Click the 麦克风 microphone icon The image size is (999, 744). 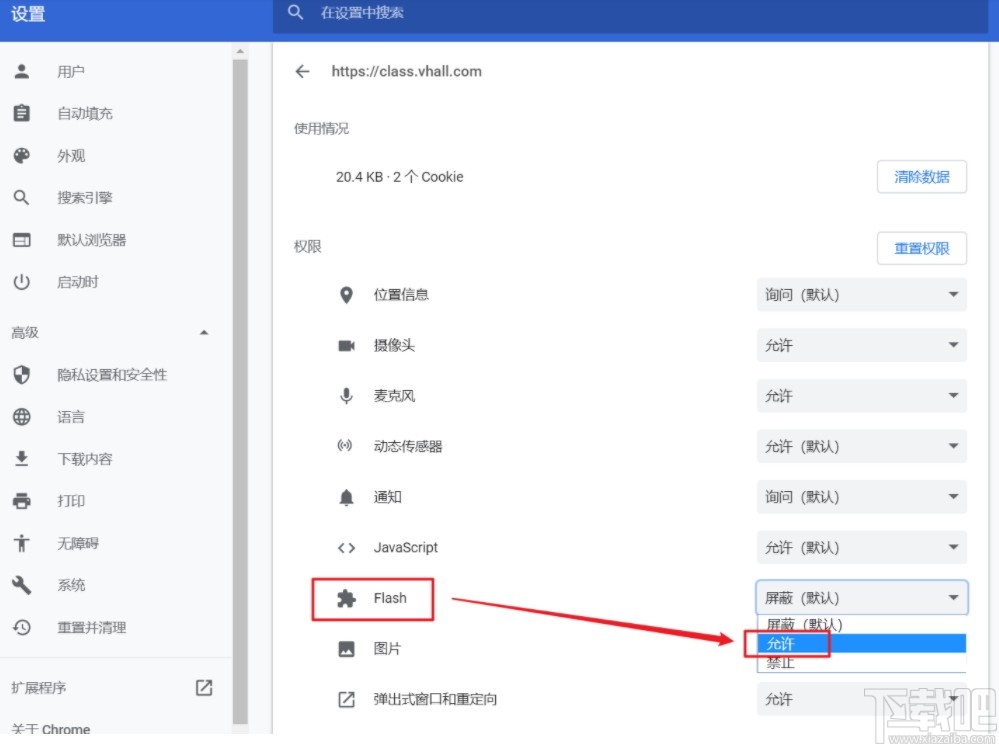tap(346, 395)
